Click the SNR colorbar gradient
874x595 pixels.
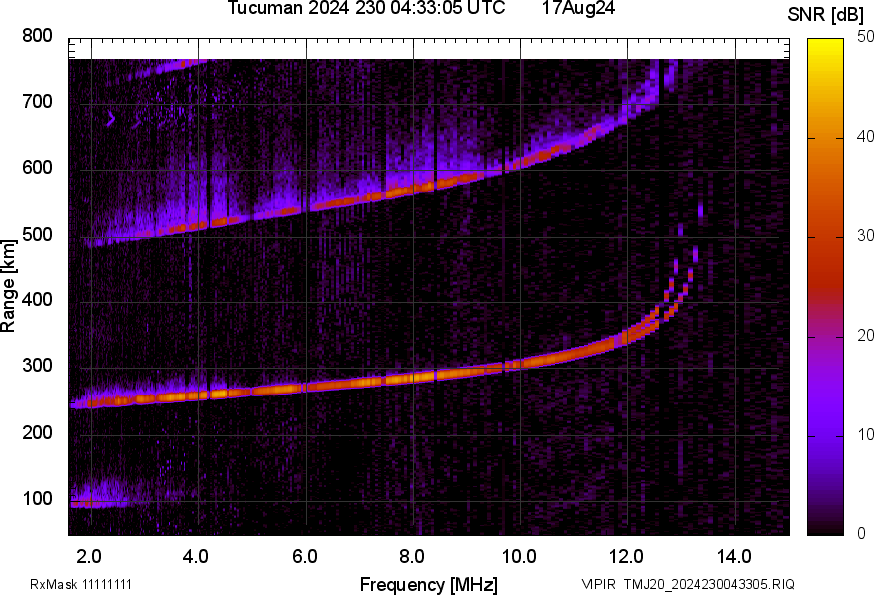pyautogui.click(x=825, y=287)
